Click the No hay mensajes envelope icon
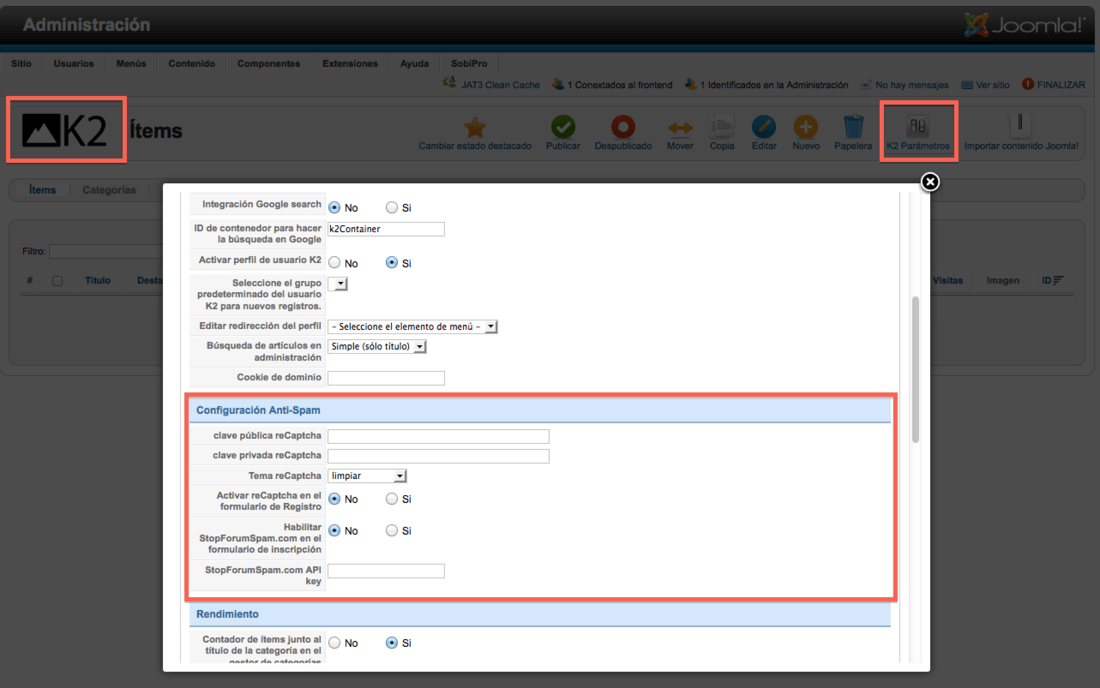 (866, 85)
